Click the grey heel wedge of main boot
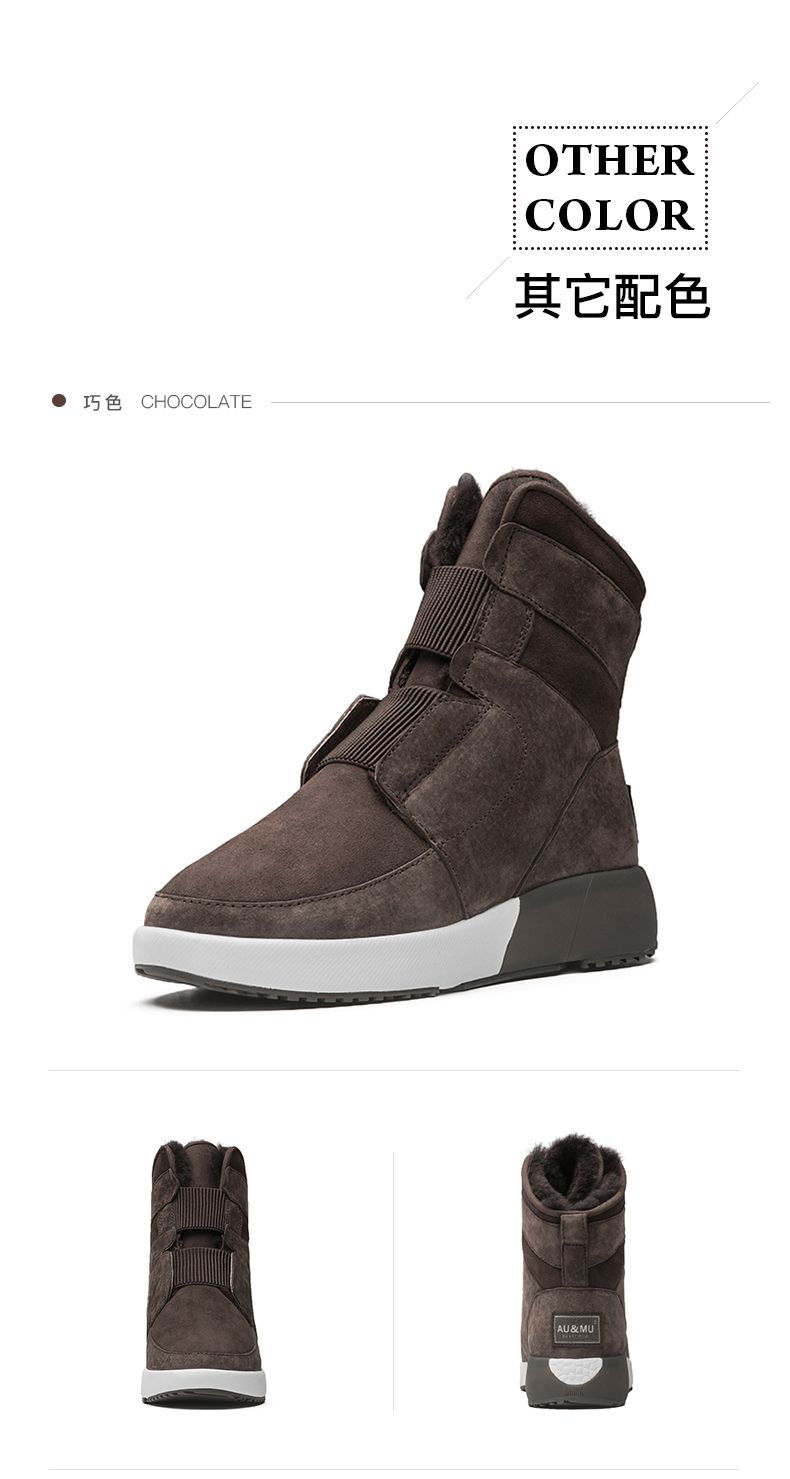Viewport: 790px width, 1479px height. [586, 918]
